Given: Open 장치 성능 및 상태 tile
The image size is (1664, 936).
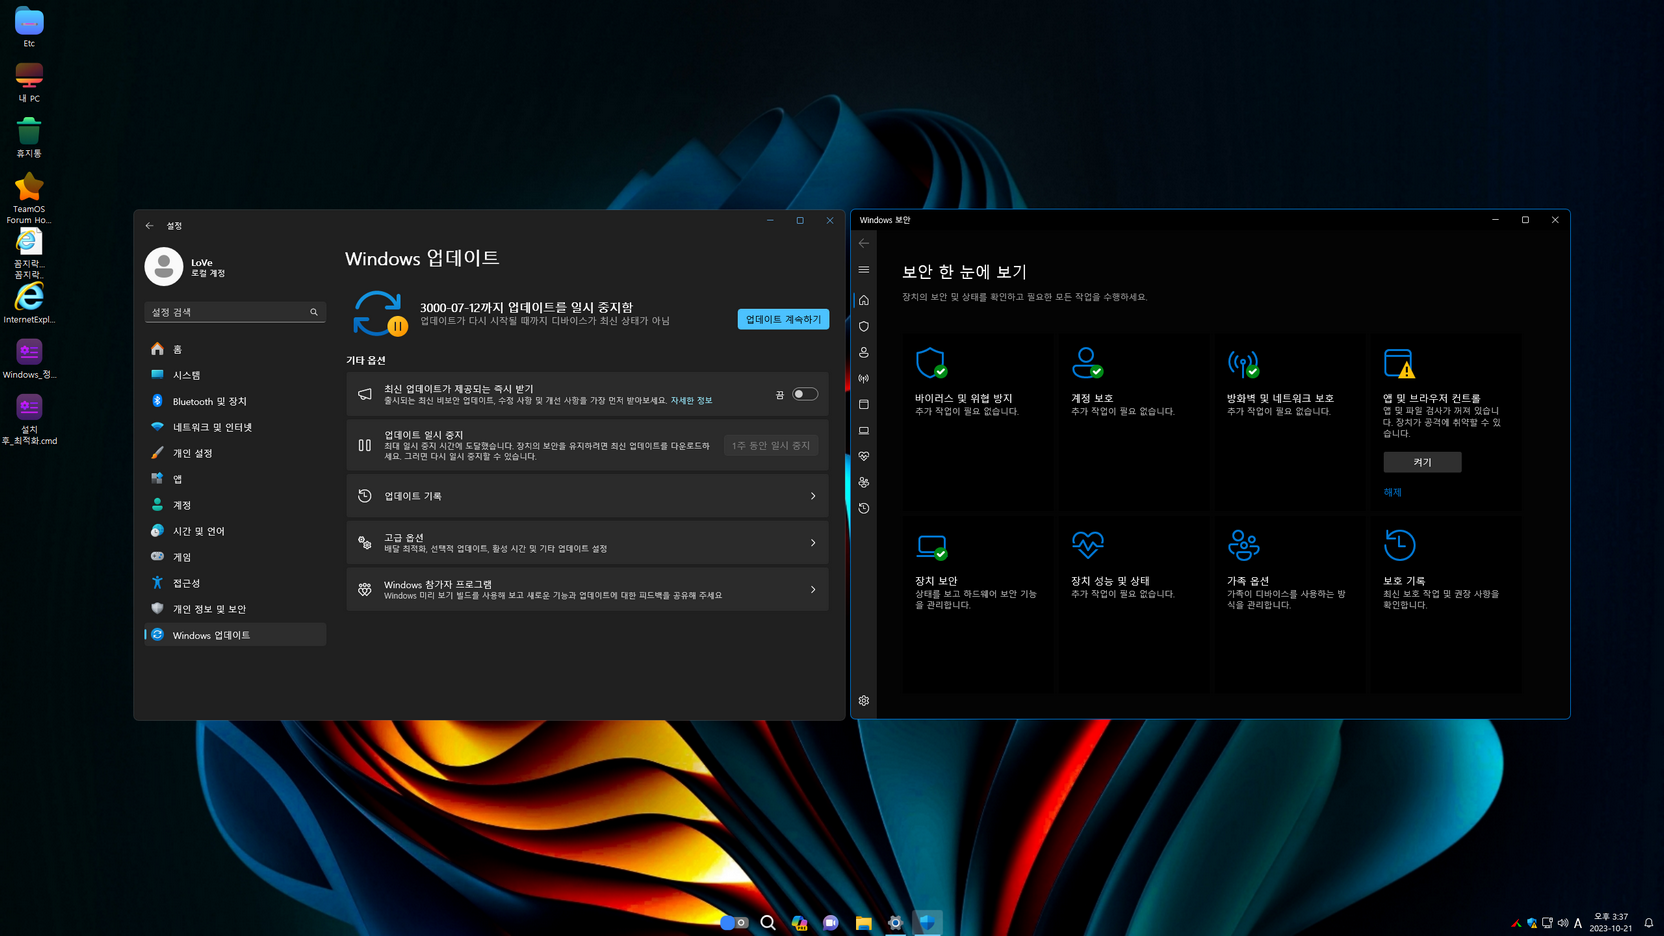Looking at the screenshot, I should click(x=1133, y=604).
